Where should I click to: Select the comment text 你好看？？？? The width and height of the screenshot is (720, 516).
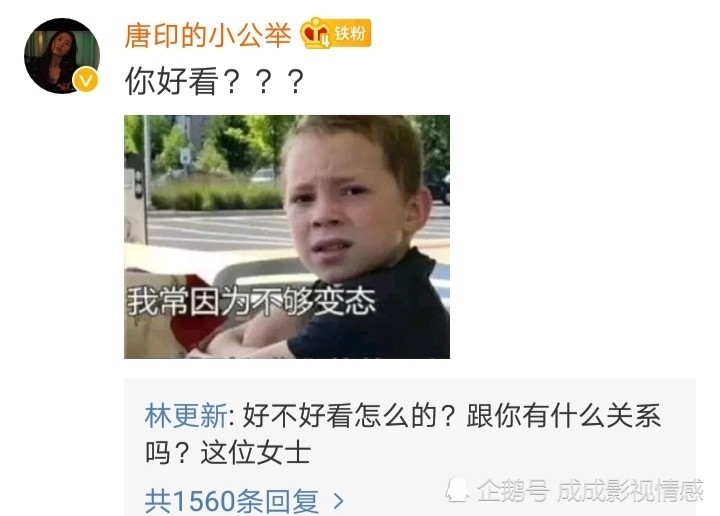214,82
